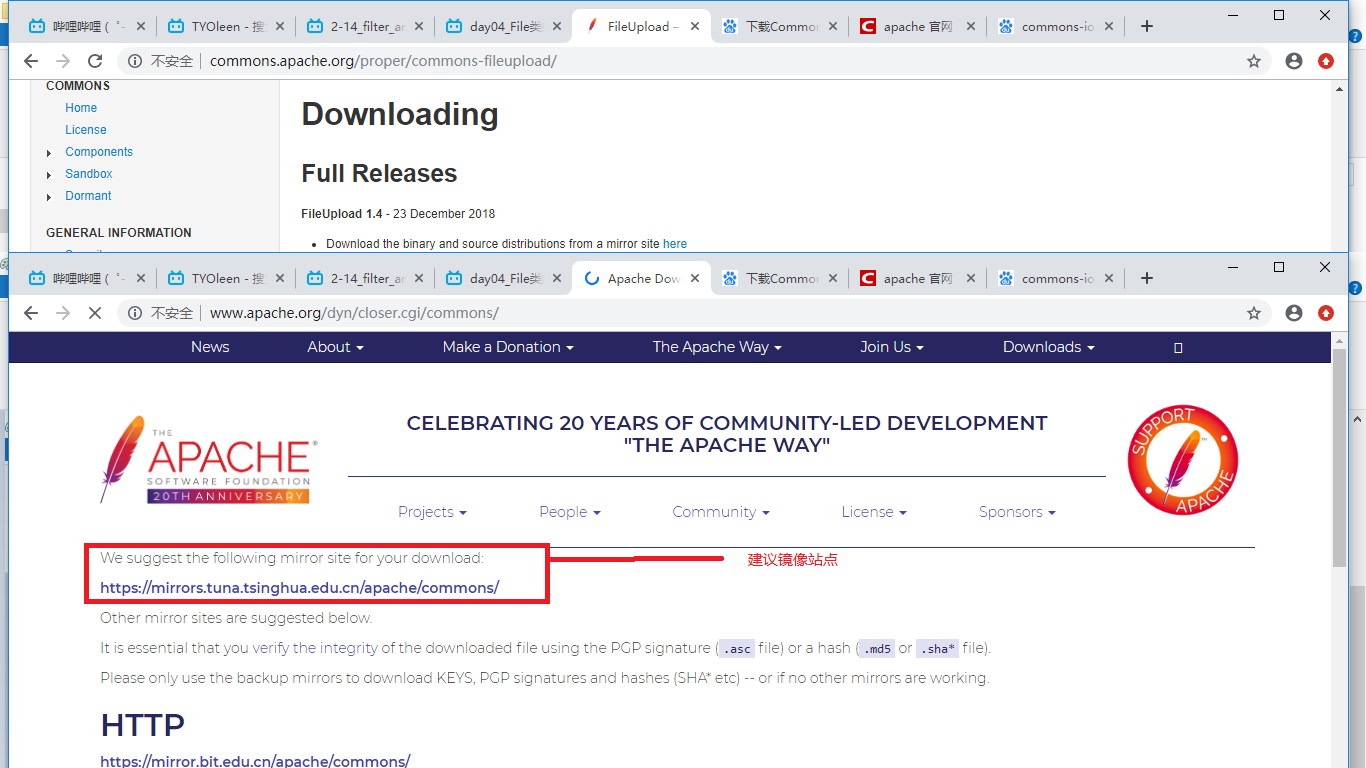
Task: Close the FileUpload tab in the upper window
Action: (x=694, y=27)
